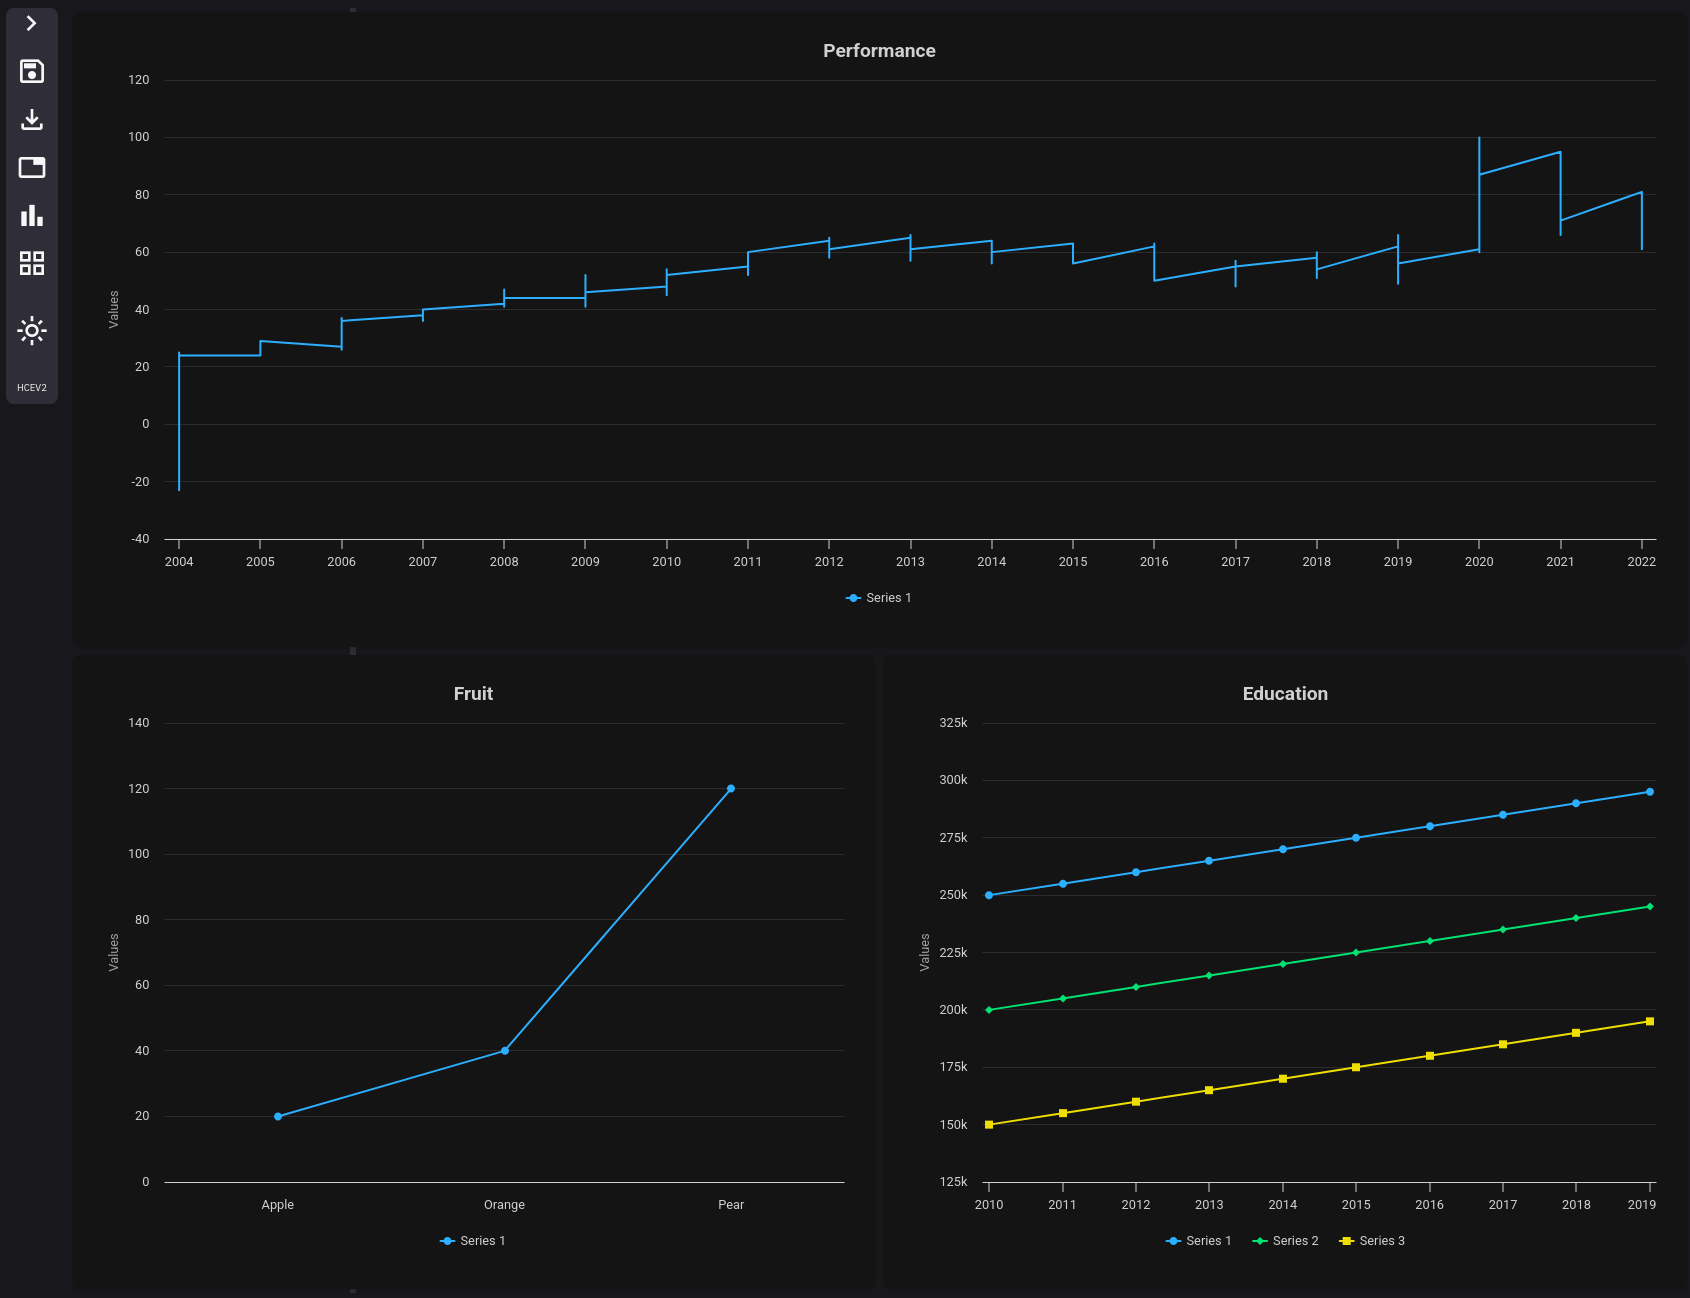Select the bar chart icon in the sidebar
Image resolution: width=1690 pixels, height=1298 pixels.
(31, 215)
